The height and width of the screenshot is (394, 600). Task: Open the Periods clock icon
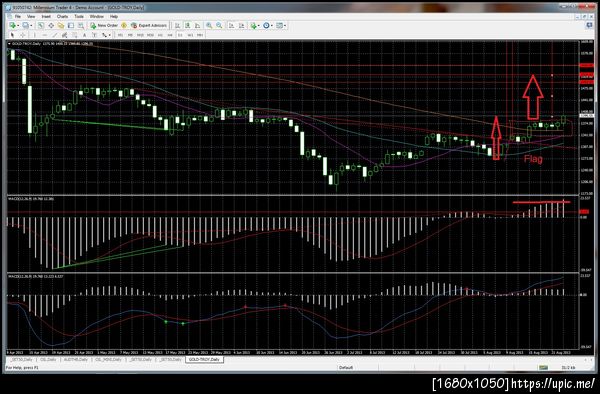pyautogui.click(x=266, y=25)
